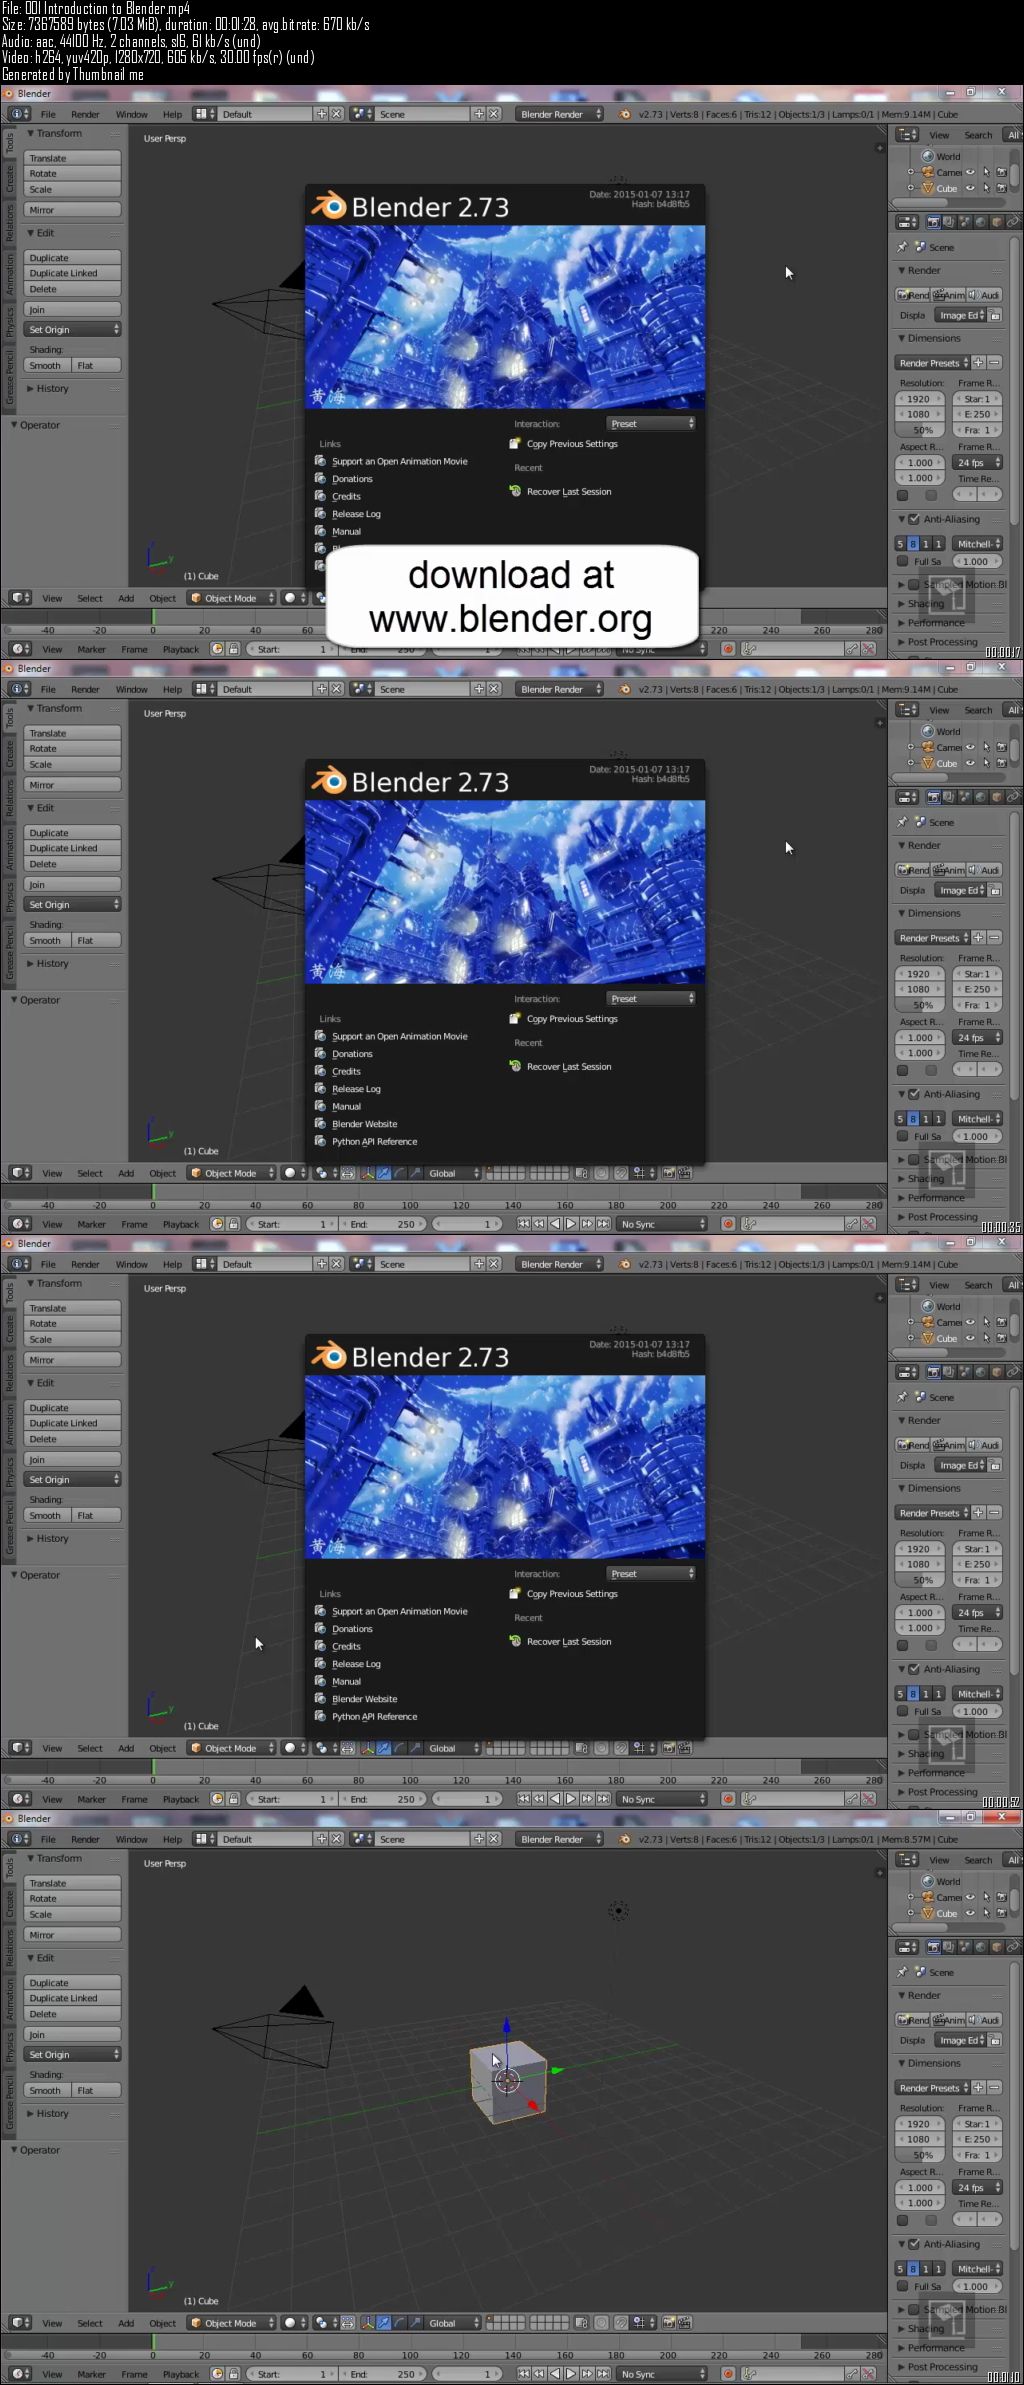
Task: Click Mirror button in first frame
Action: point(72,210)
